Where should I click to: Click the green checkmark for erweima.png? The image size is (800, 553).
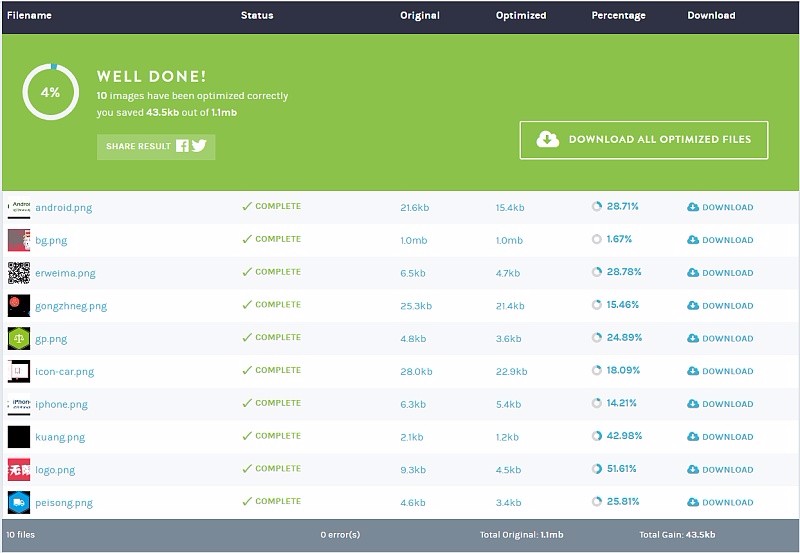pyautogui.click(x=246, y=272)
